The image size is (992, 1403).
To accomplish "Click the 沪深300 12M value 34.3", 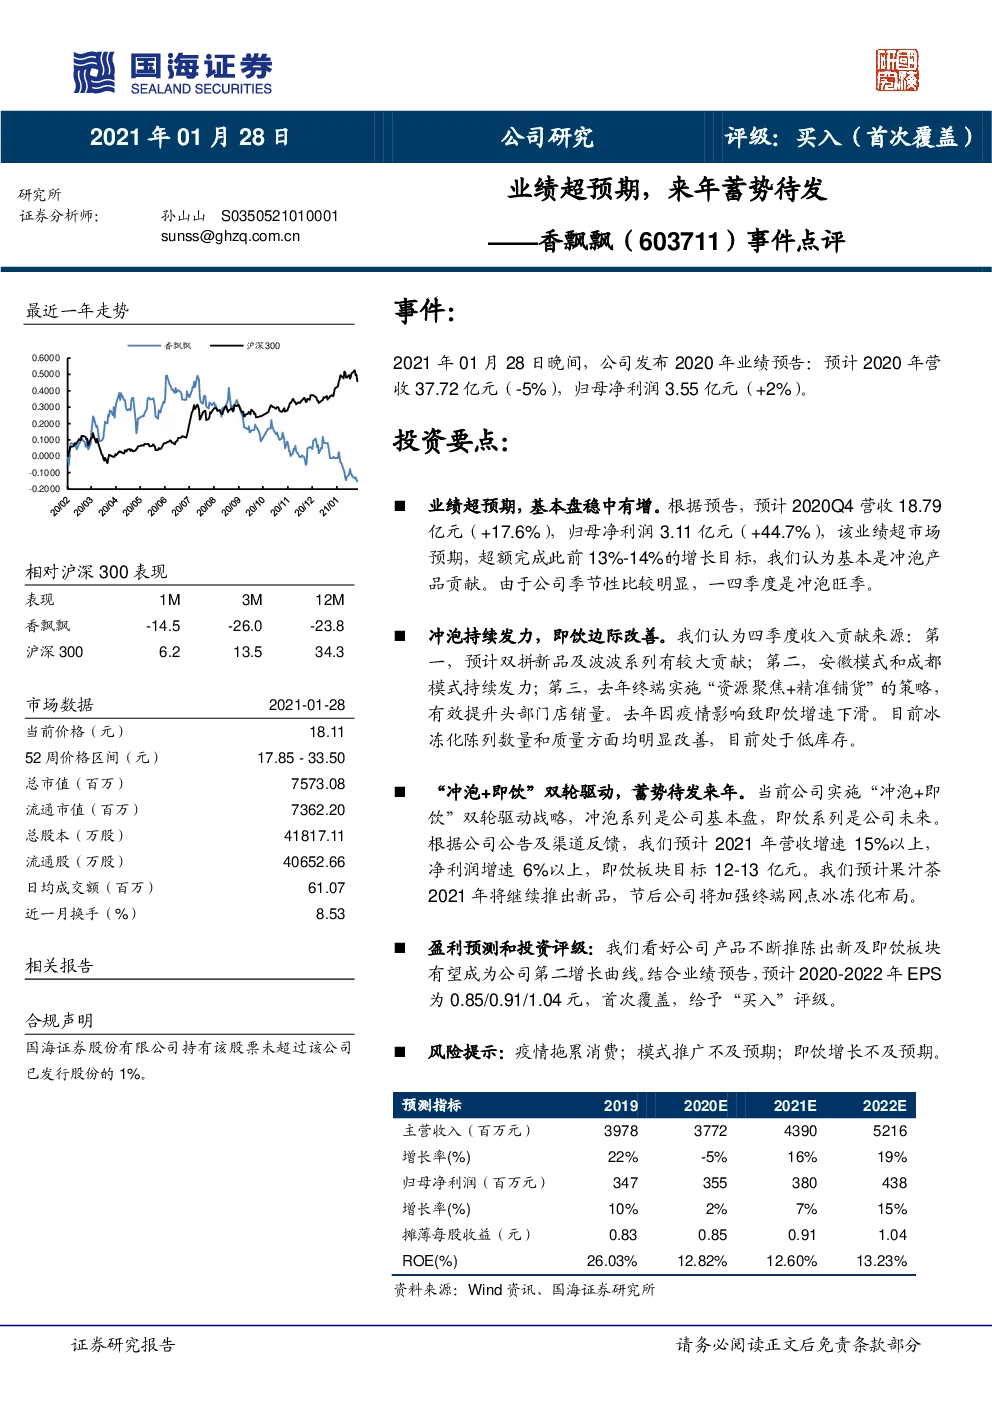I will click(x=329, y=652).
